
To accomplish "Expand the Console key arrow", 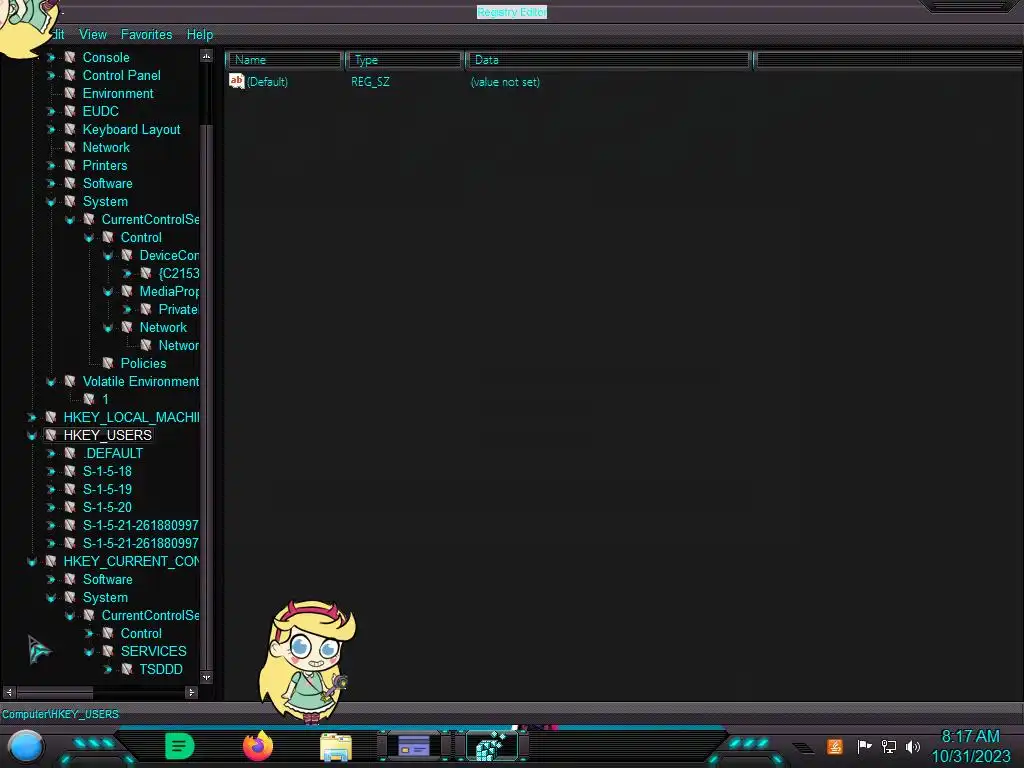I will click(x=51, y=57).
